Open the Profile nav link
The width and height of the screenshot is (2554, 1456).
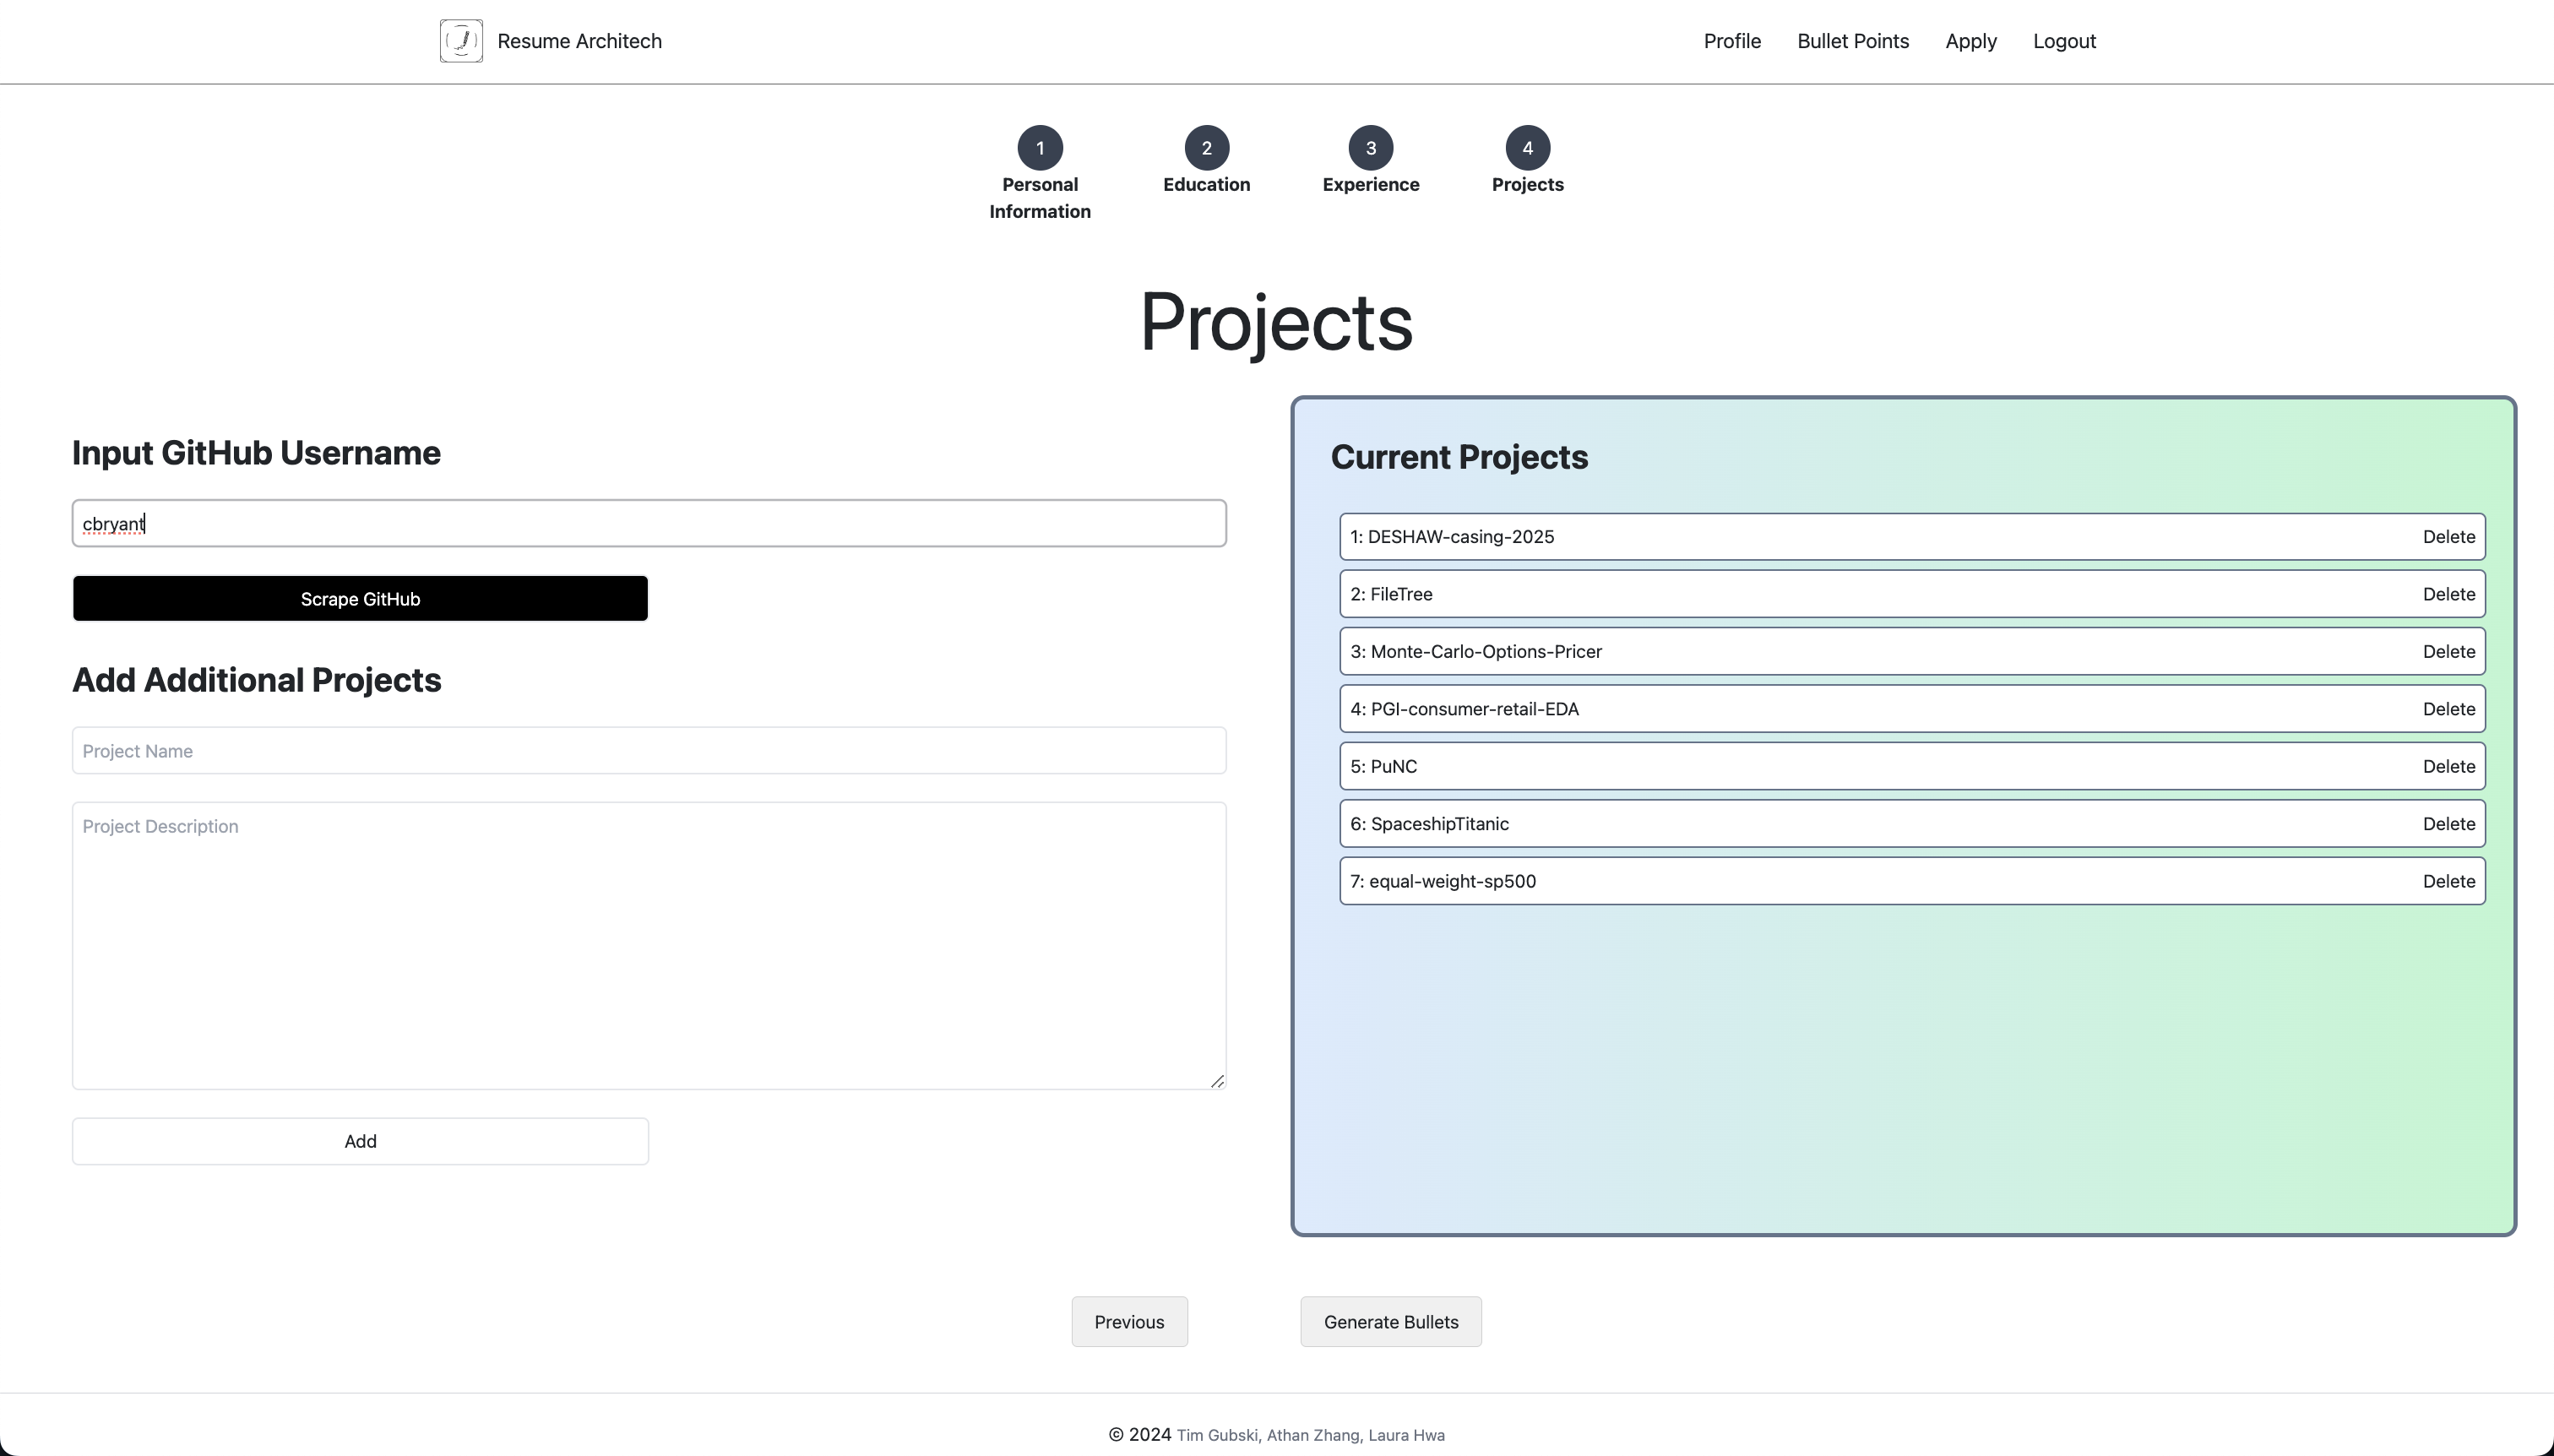click(x=1732, y=41)
